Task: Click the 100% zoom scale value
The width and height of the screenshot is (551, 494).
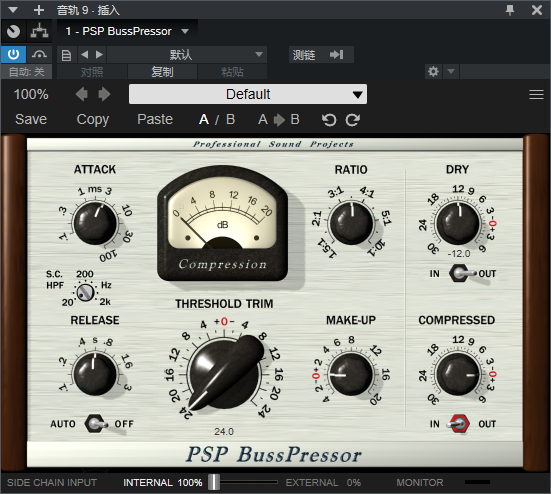Action: [31, 94]
